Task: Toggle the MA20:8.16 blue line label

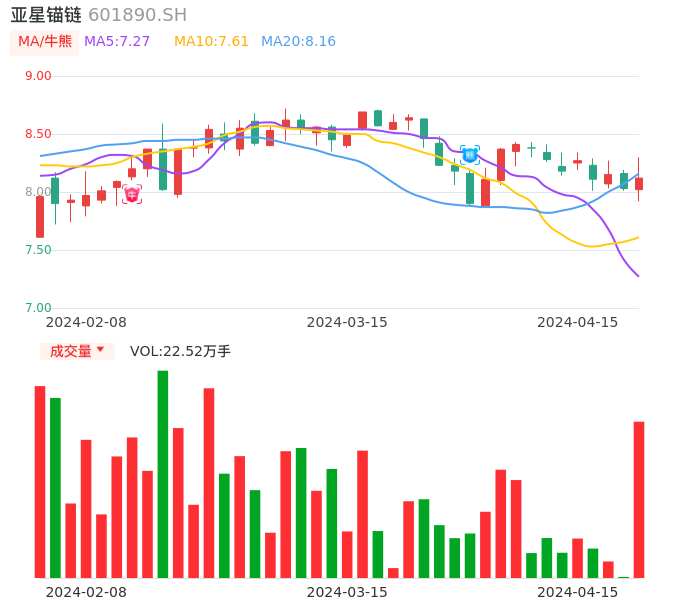Action: click(298, 42)
